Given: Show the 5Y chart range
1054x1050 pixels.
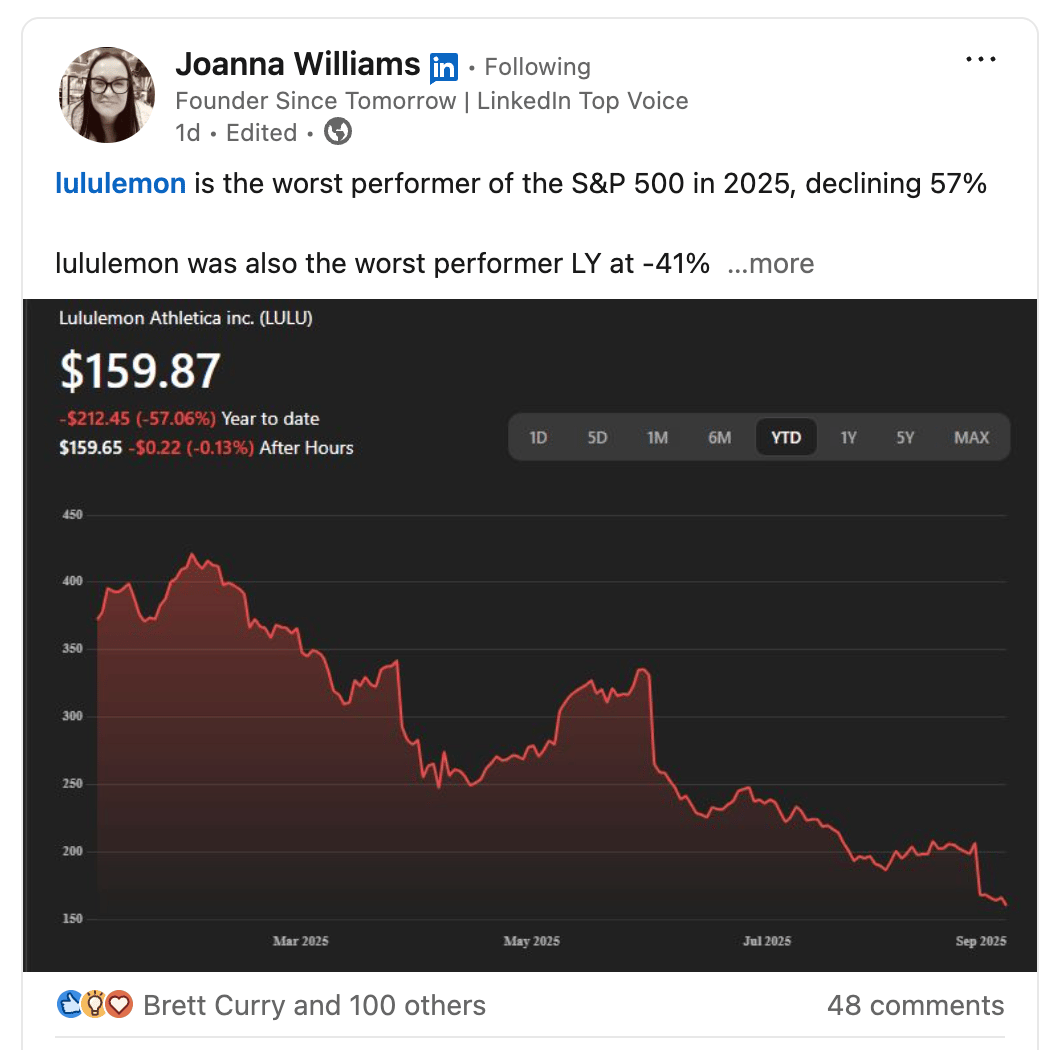Looking at the screenshot, I should click(x=905, y=437).
